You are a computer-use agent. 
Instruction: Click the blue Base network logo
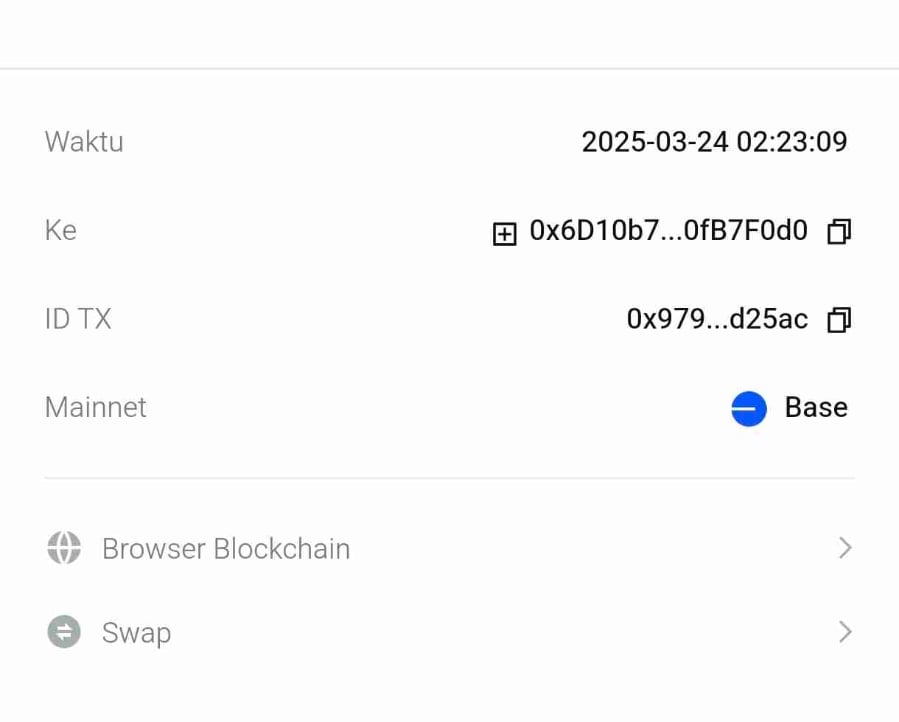tap(748, 408)
